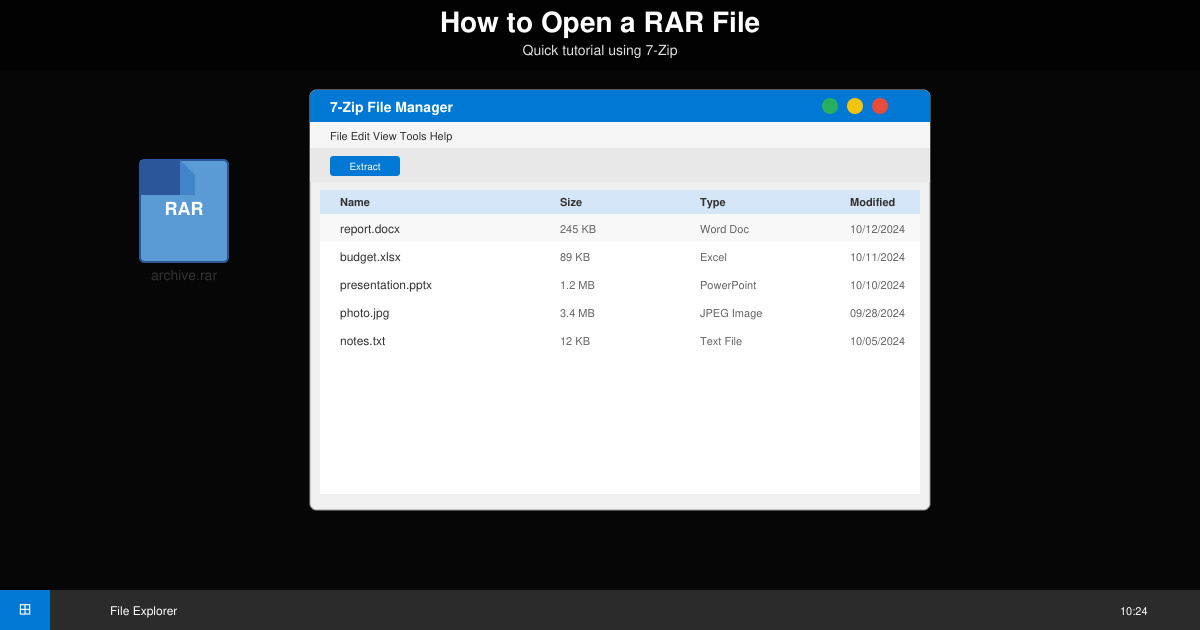This screenshot has width=1200, height=630.
Task: Click the 09/28/2024 modified date
Action: [x=877, y=313]
